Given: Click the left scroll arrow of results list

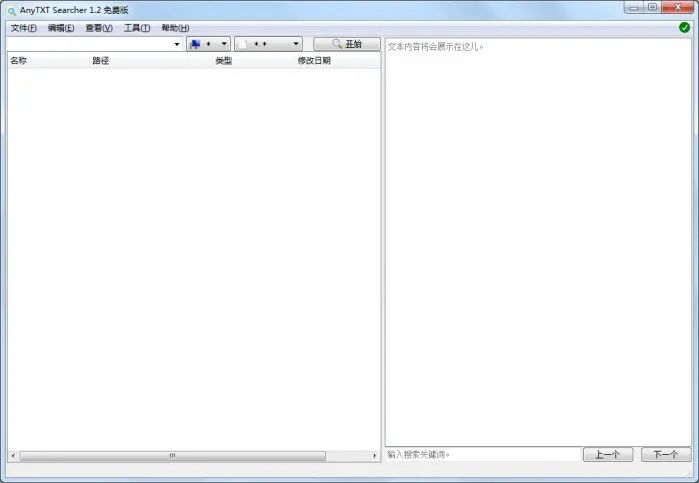Looking at the screenshot, I should [13, 456].
